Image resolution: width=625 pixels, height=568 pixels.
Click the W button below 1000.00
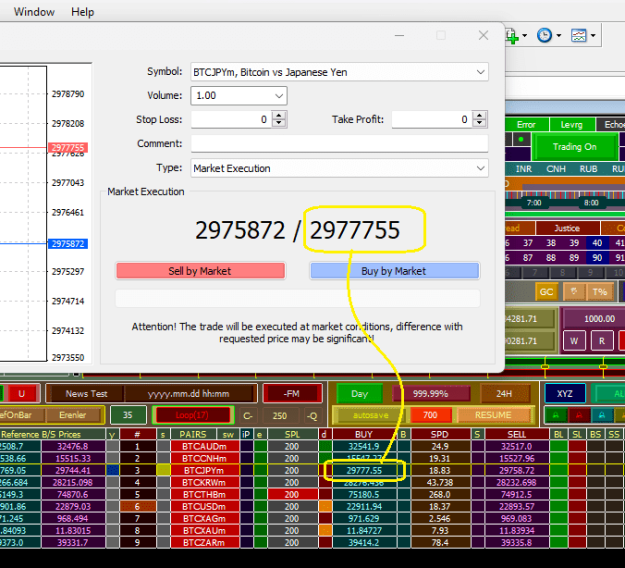click(x=574, y=341)
